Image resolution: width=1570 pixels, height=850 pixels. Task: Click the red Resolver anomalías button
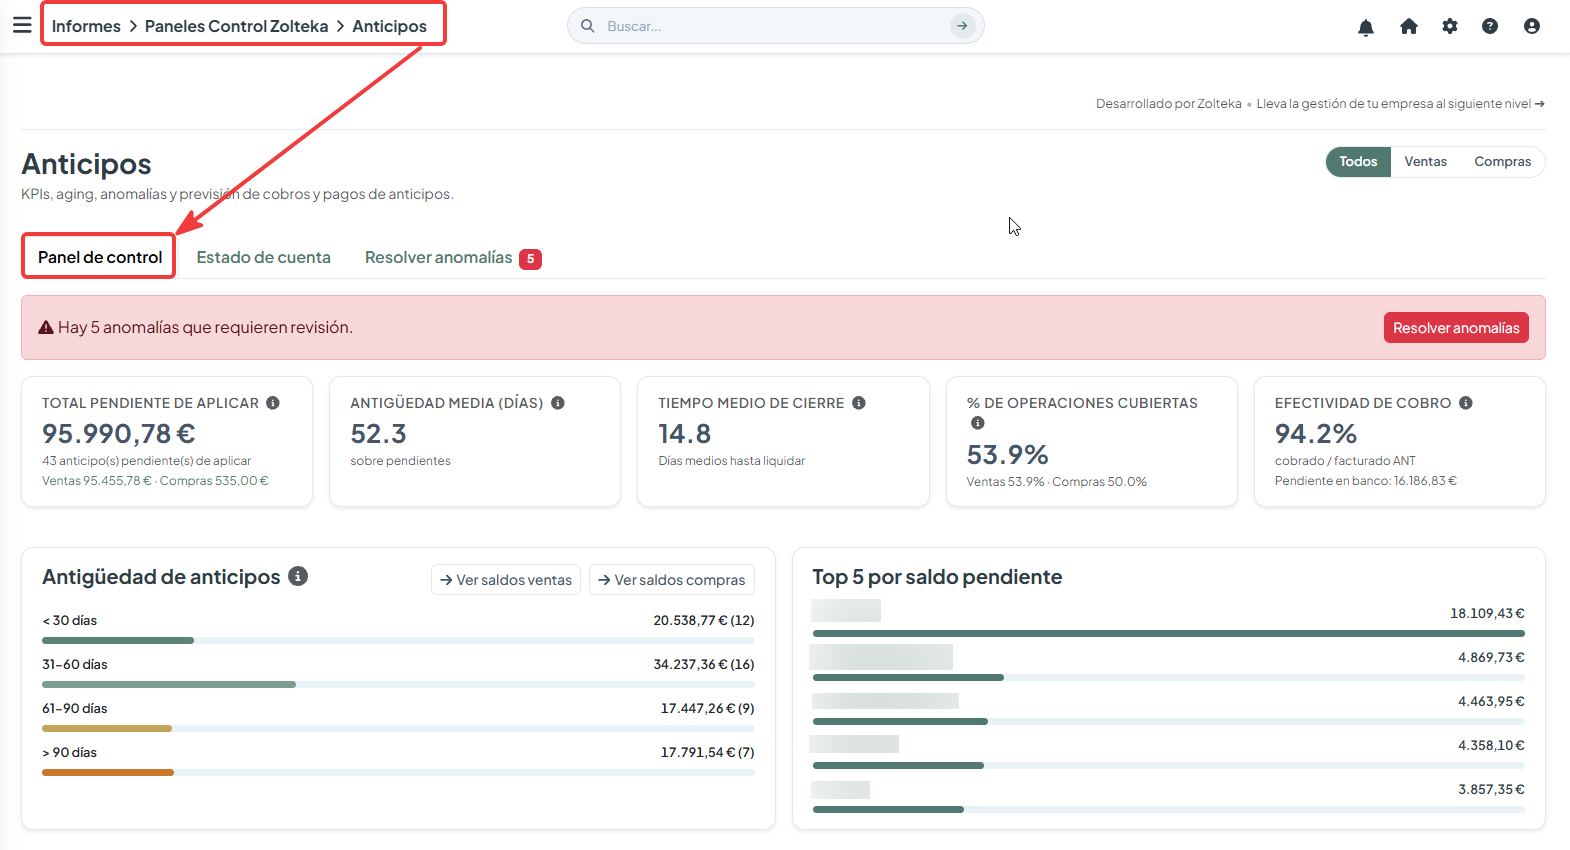(x=1456, y=328)
